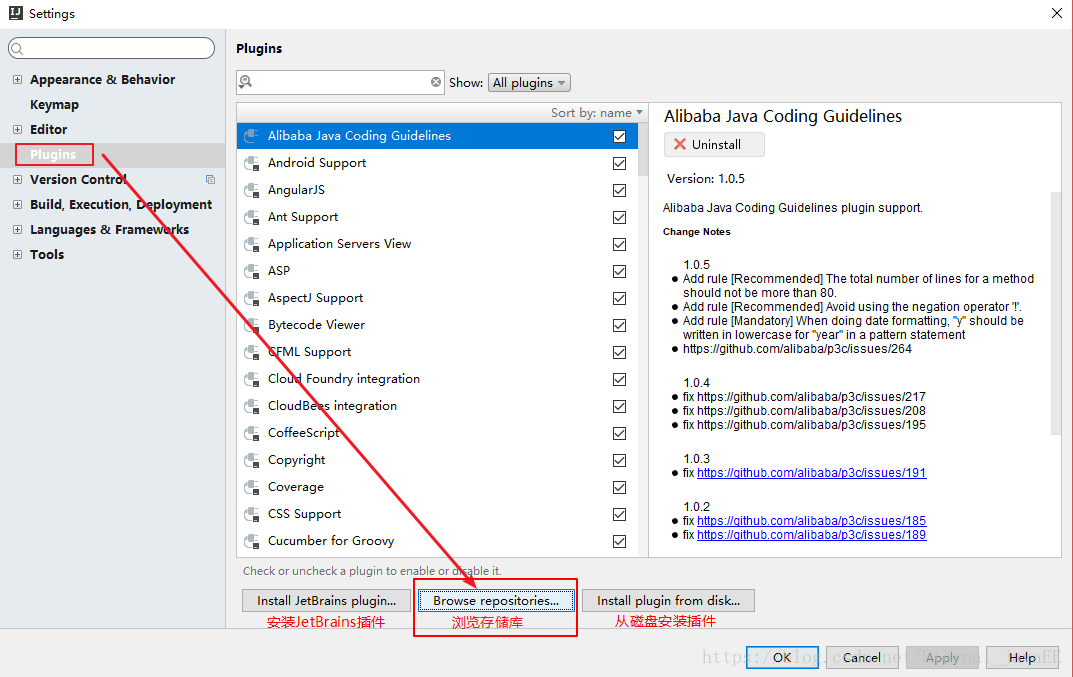Image resolution: width=1073 pixels, height=677 pixels.
Task: Click the Browse repositories button
Action: [x=496, y=600]
